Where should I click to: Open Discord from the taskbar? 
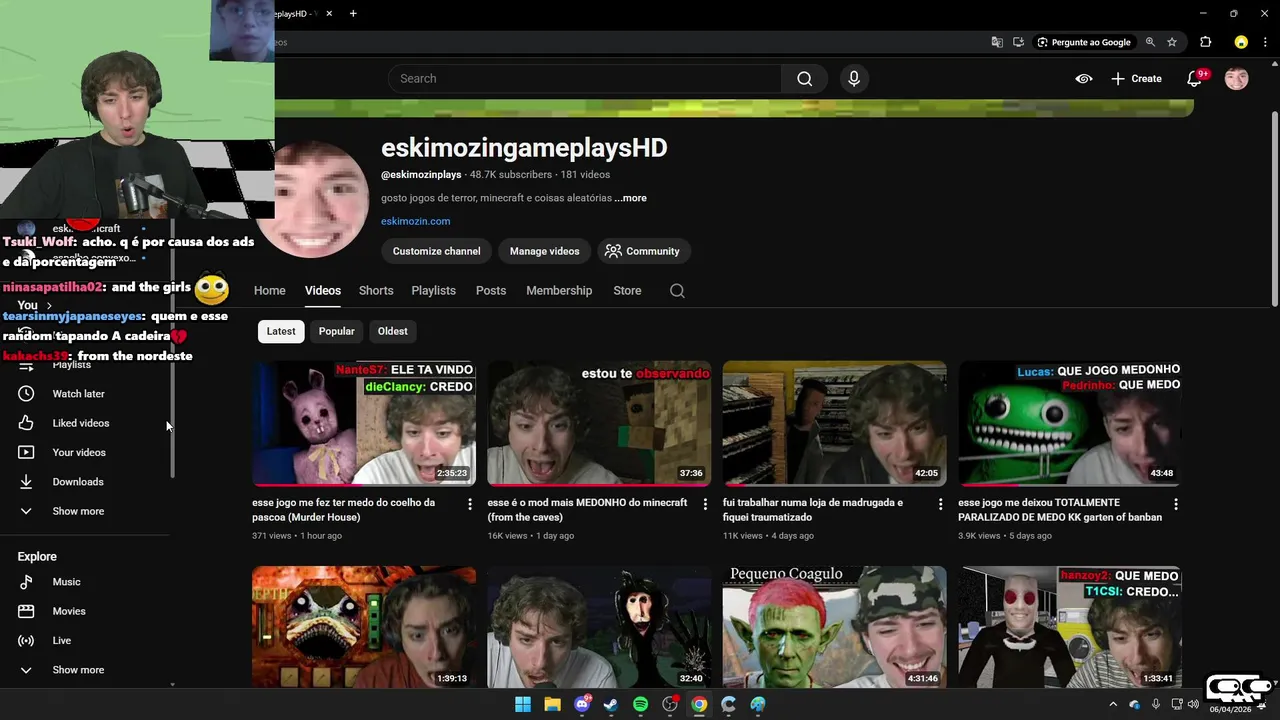click(x=582, y=705)
